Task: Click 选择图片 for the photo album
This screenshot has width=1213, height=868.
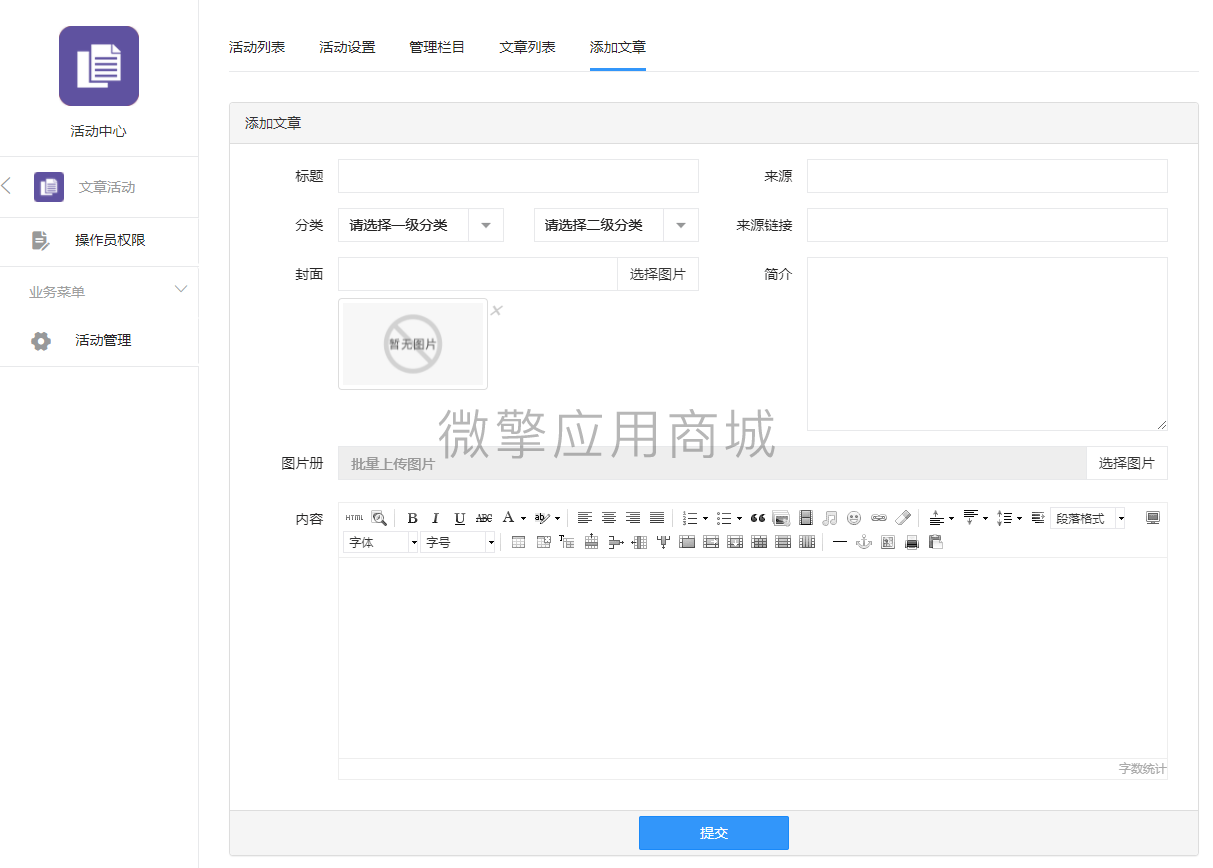Action: point(1127,463)
